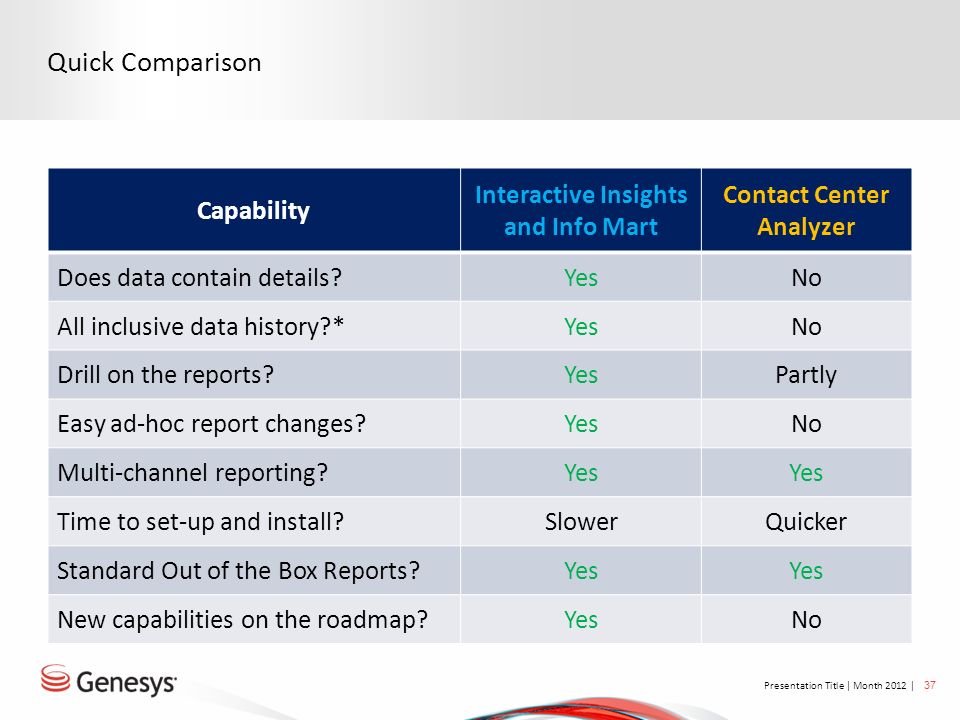The width and height of the screenshot is (960, 720).
Task: Click 'Does data contain details?' row label
Action: [x=200, y=278]
